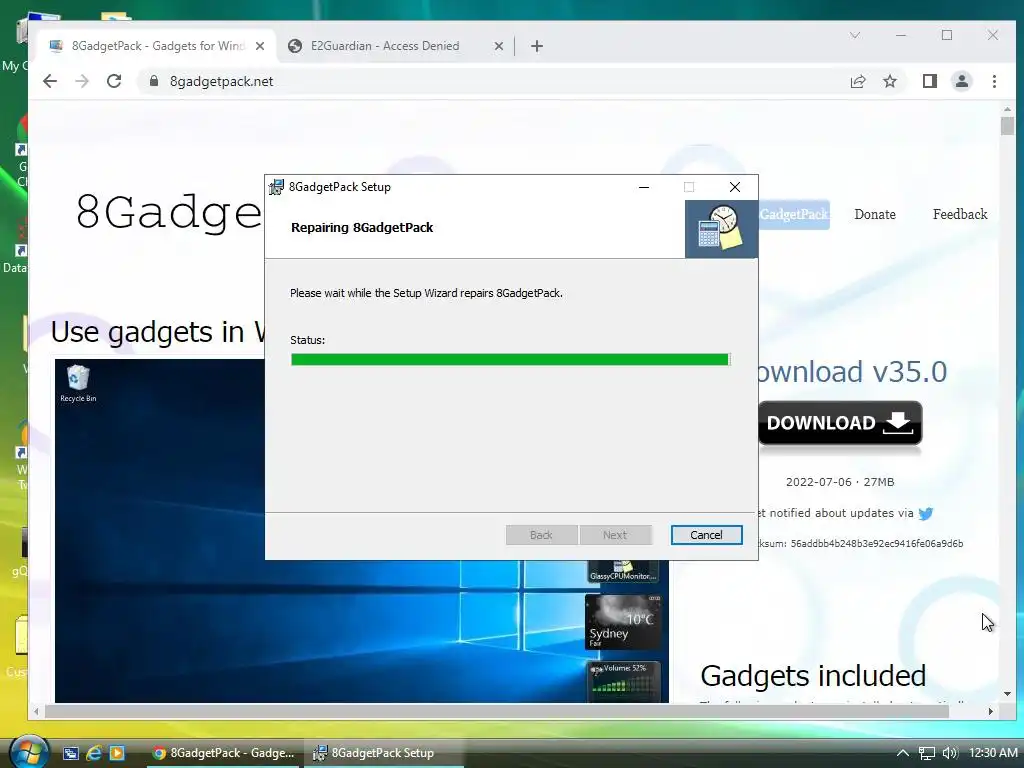Open the Feedback page link
This screenshot has width=1024, height=768.
[x=959, y=214]
